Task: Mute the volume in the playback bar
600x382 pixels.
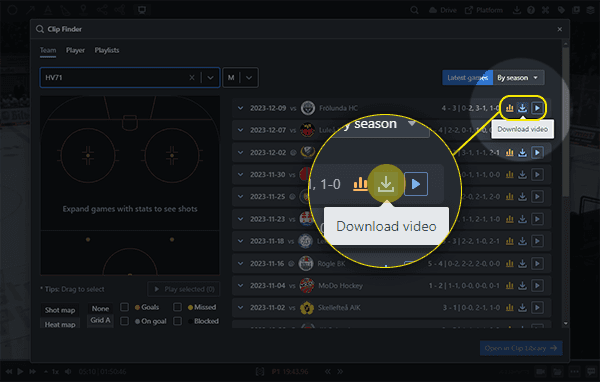Action: tap(68, 371)
